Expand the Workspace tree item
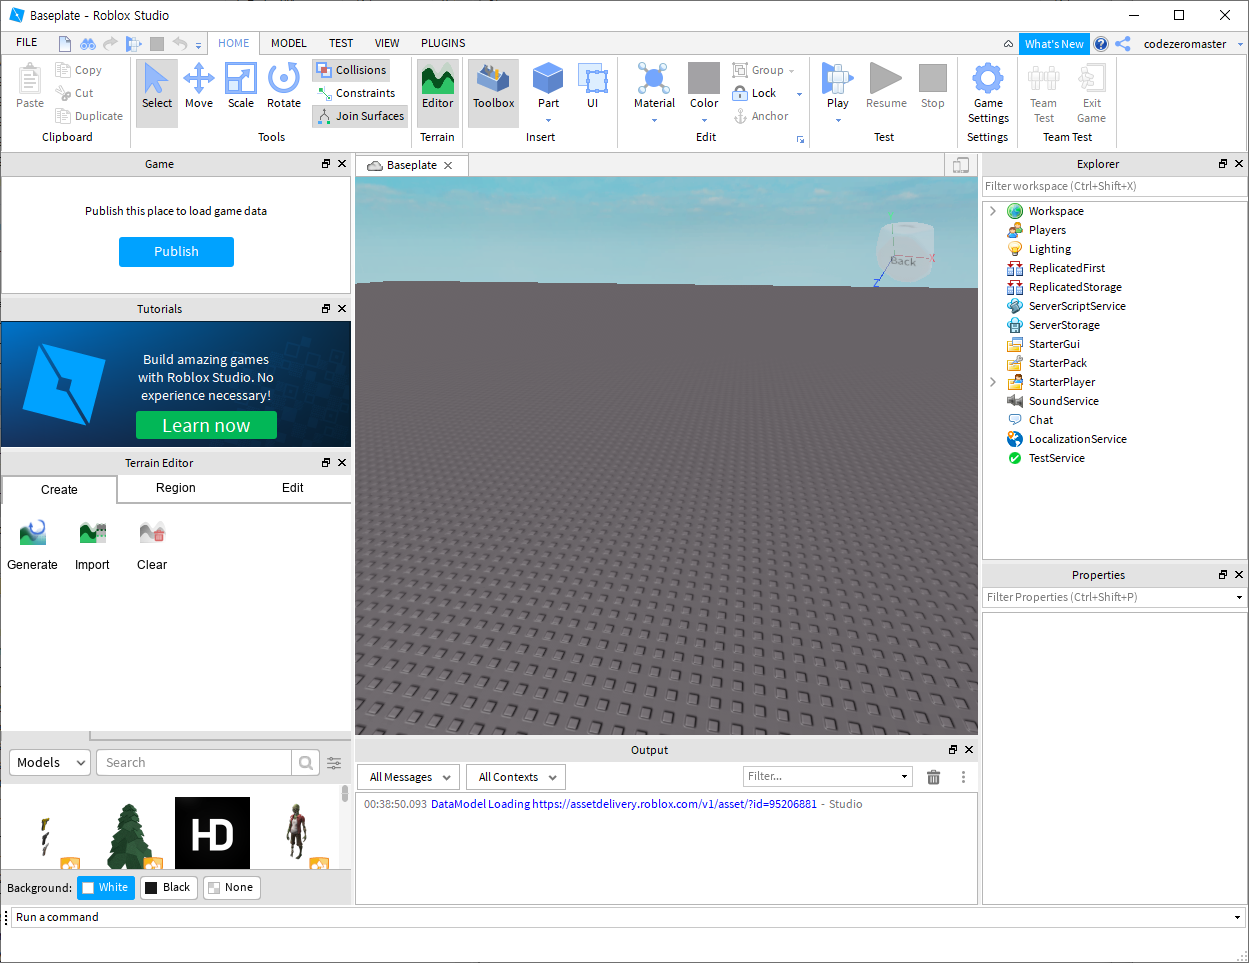 tap(992, 211)
